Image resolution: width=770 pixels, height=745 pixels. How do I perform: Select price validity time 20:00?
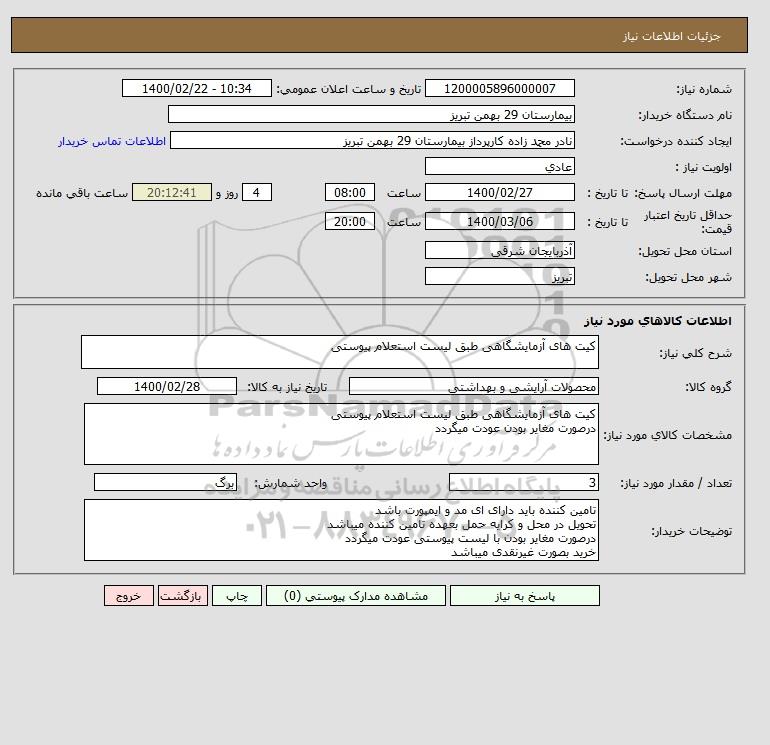click(350, 221)
